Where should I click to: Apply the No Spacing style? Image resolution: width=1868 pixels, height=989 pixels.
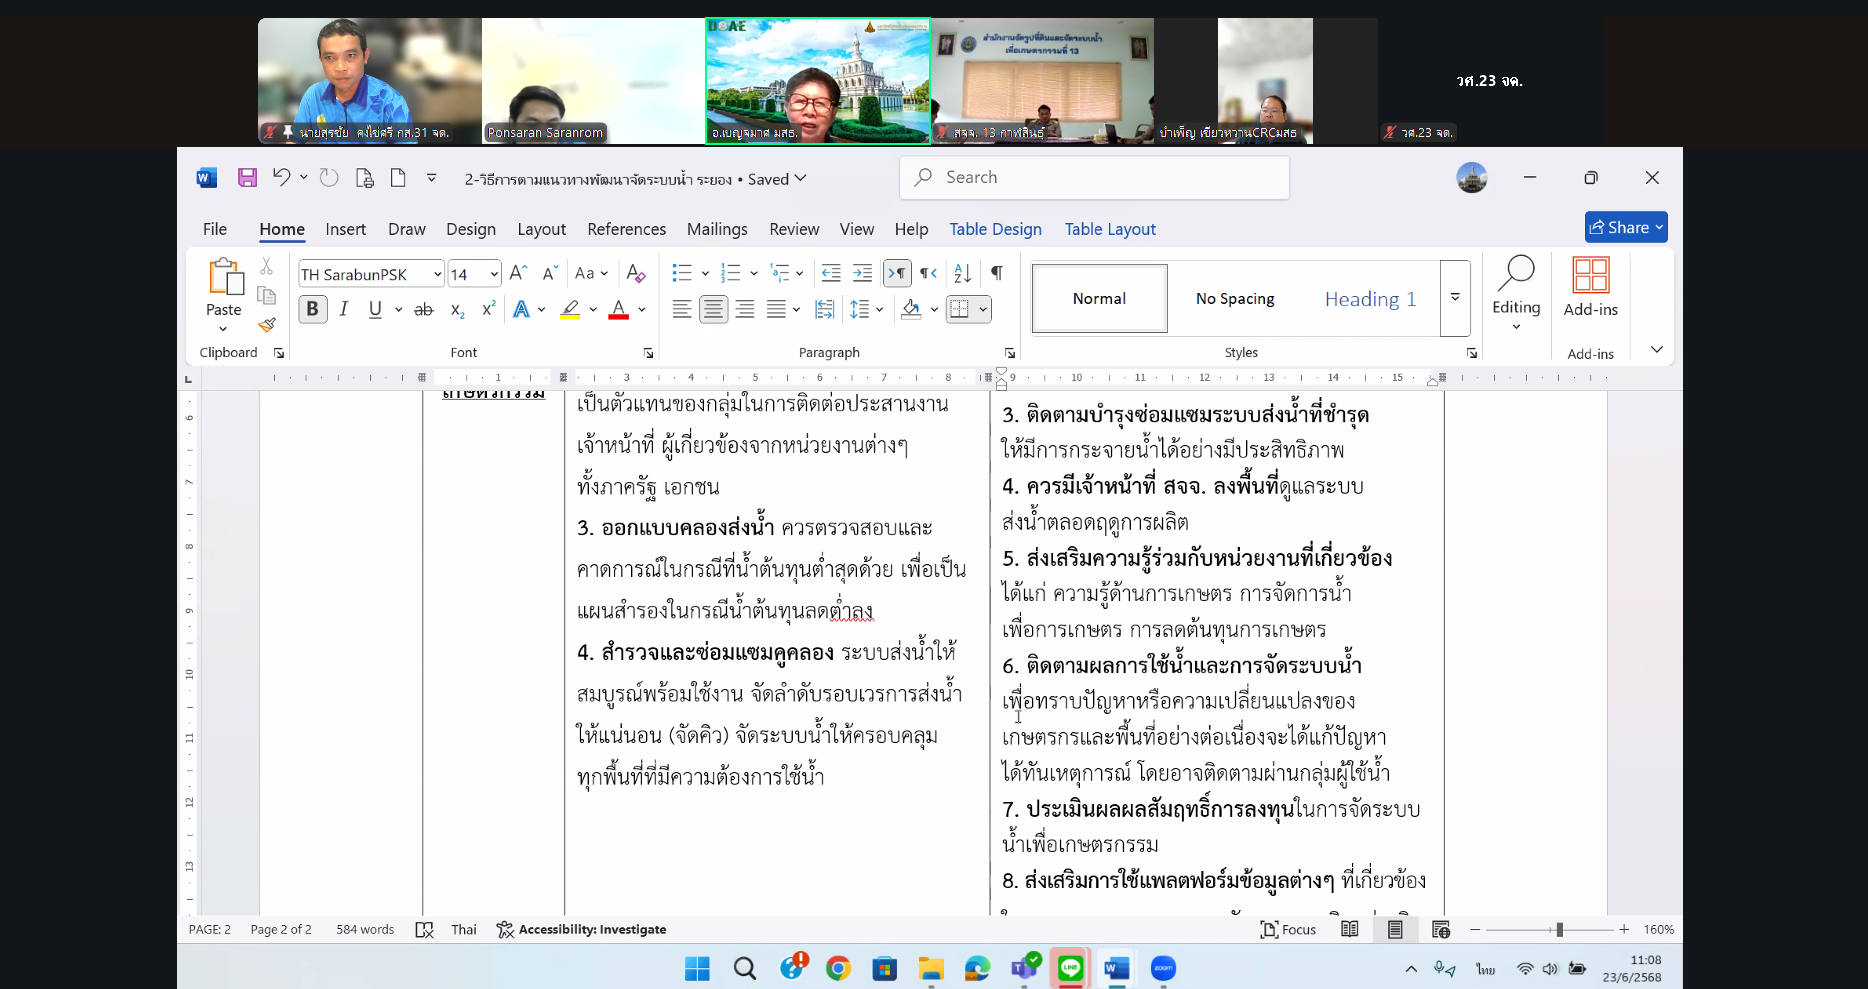[1235, 298]
